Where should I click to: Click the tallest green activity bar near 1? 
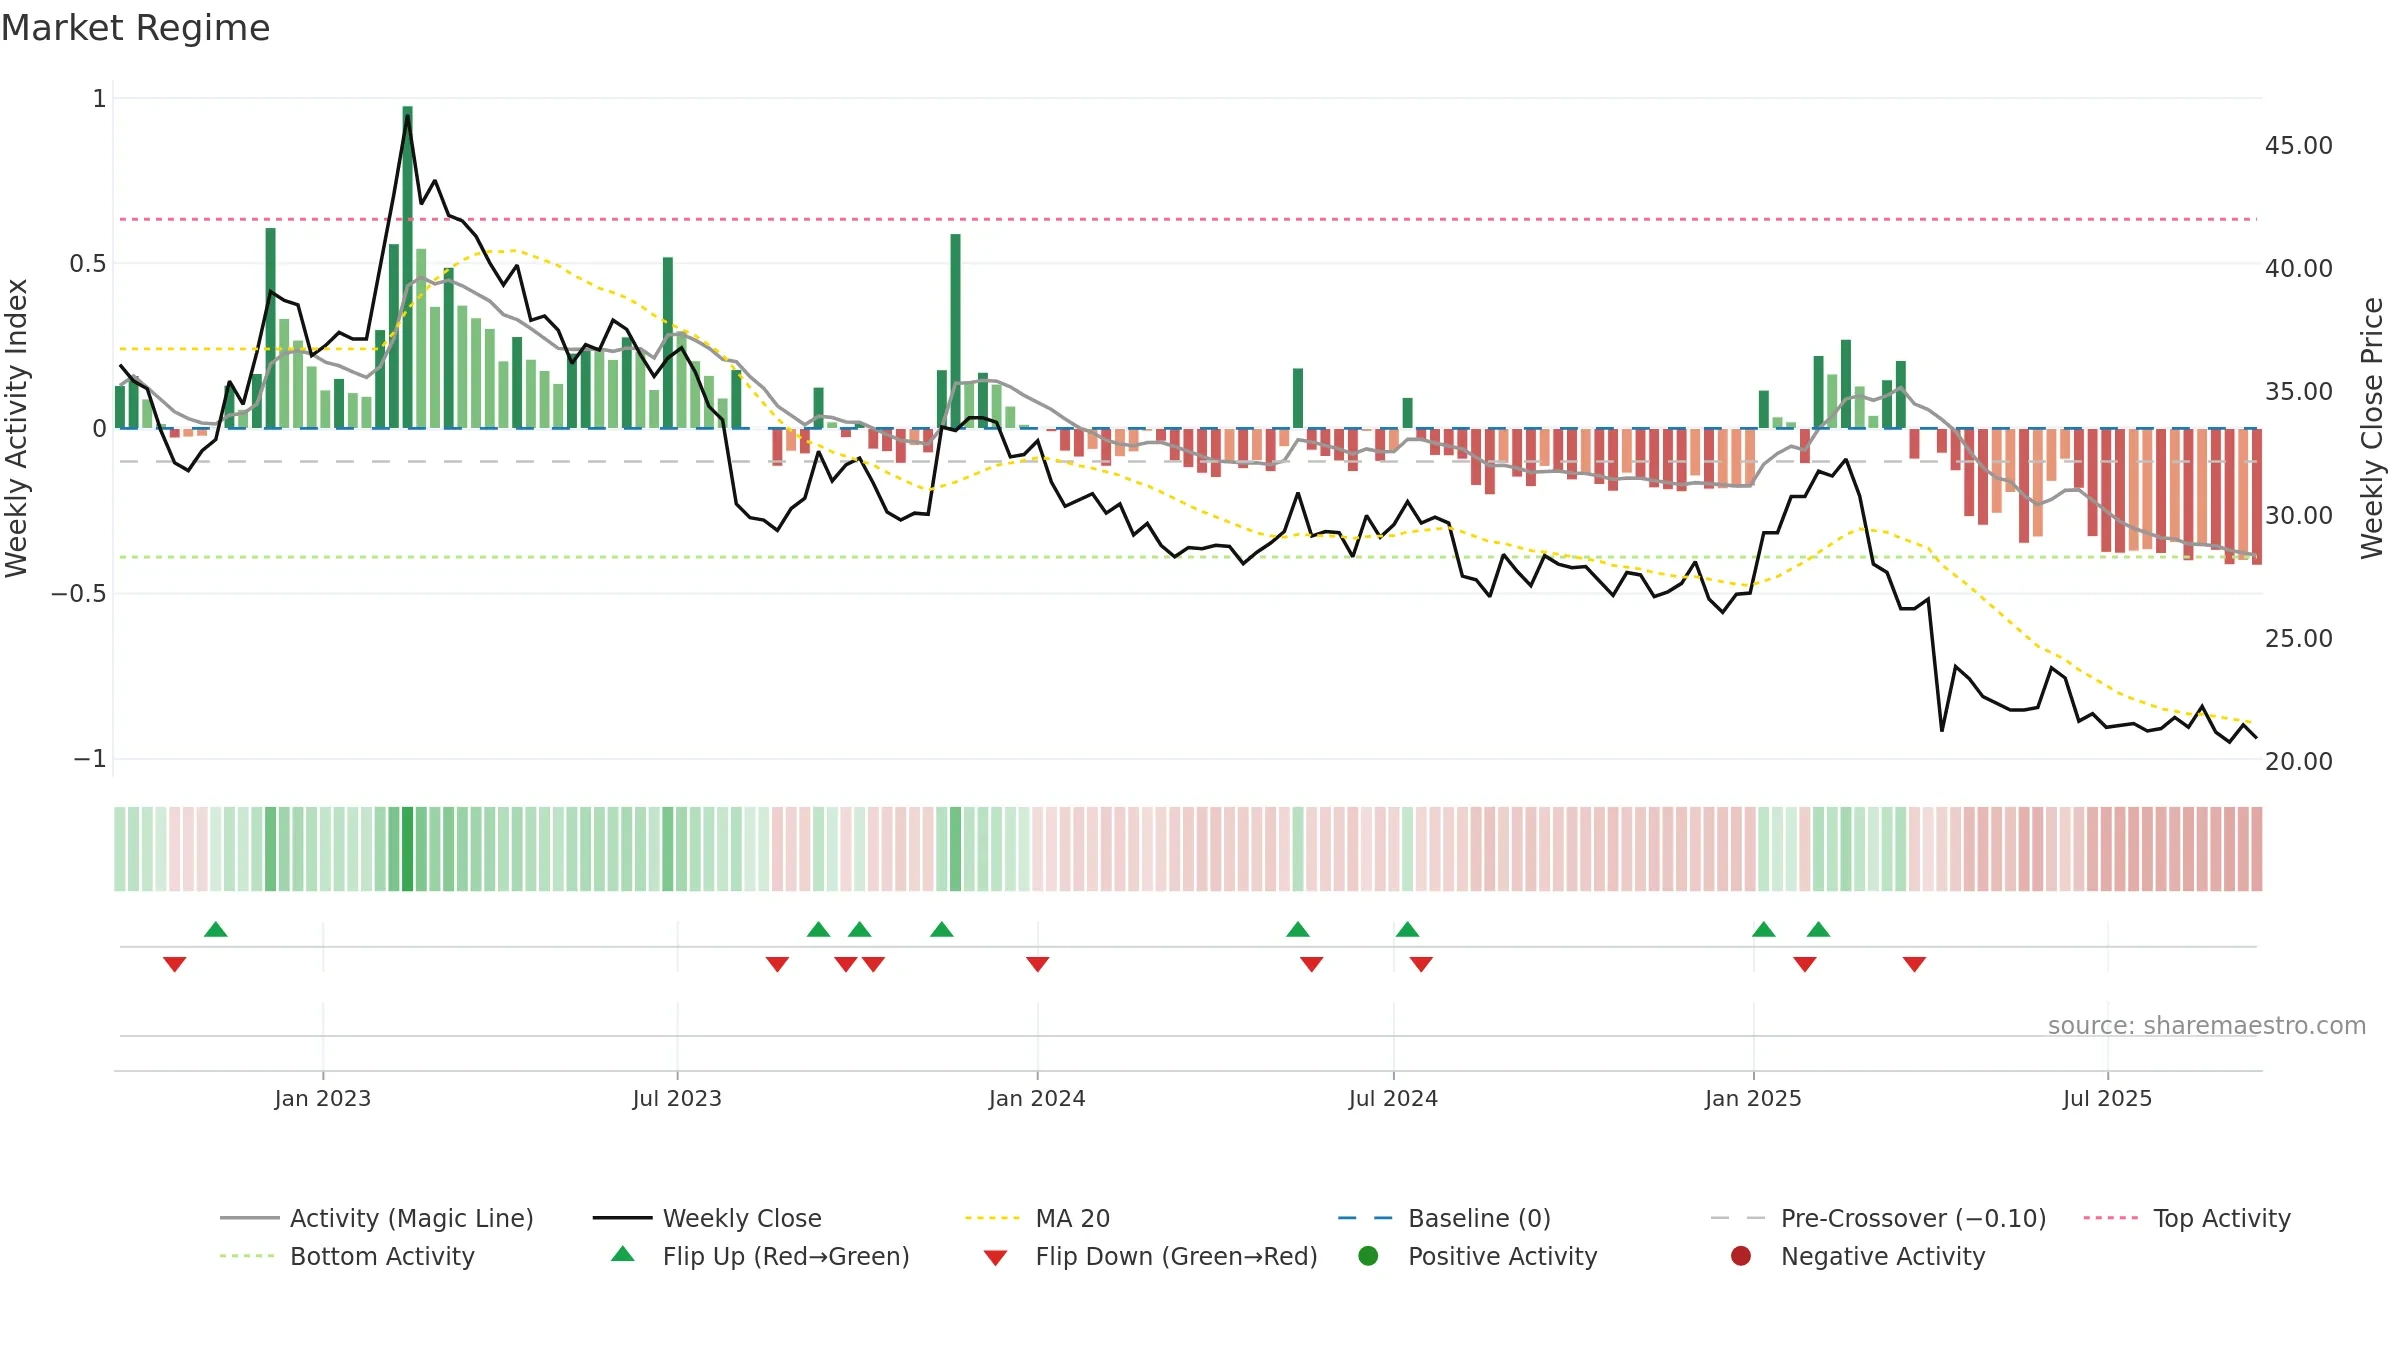[x=408, y=267]
